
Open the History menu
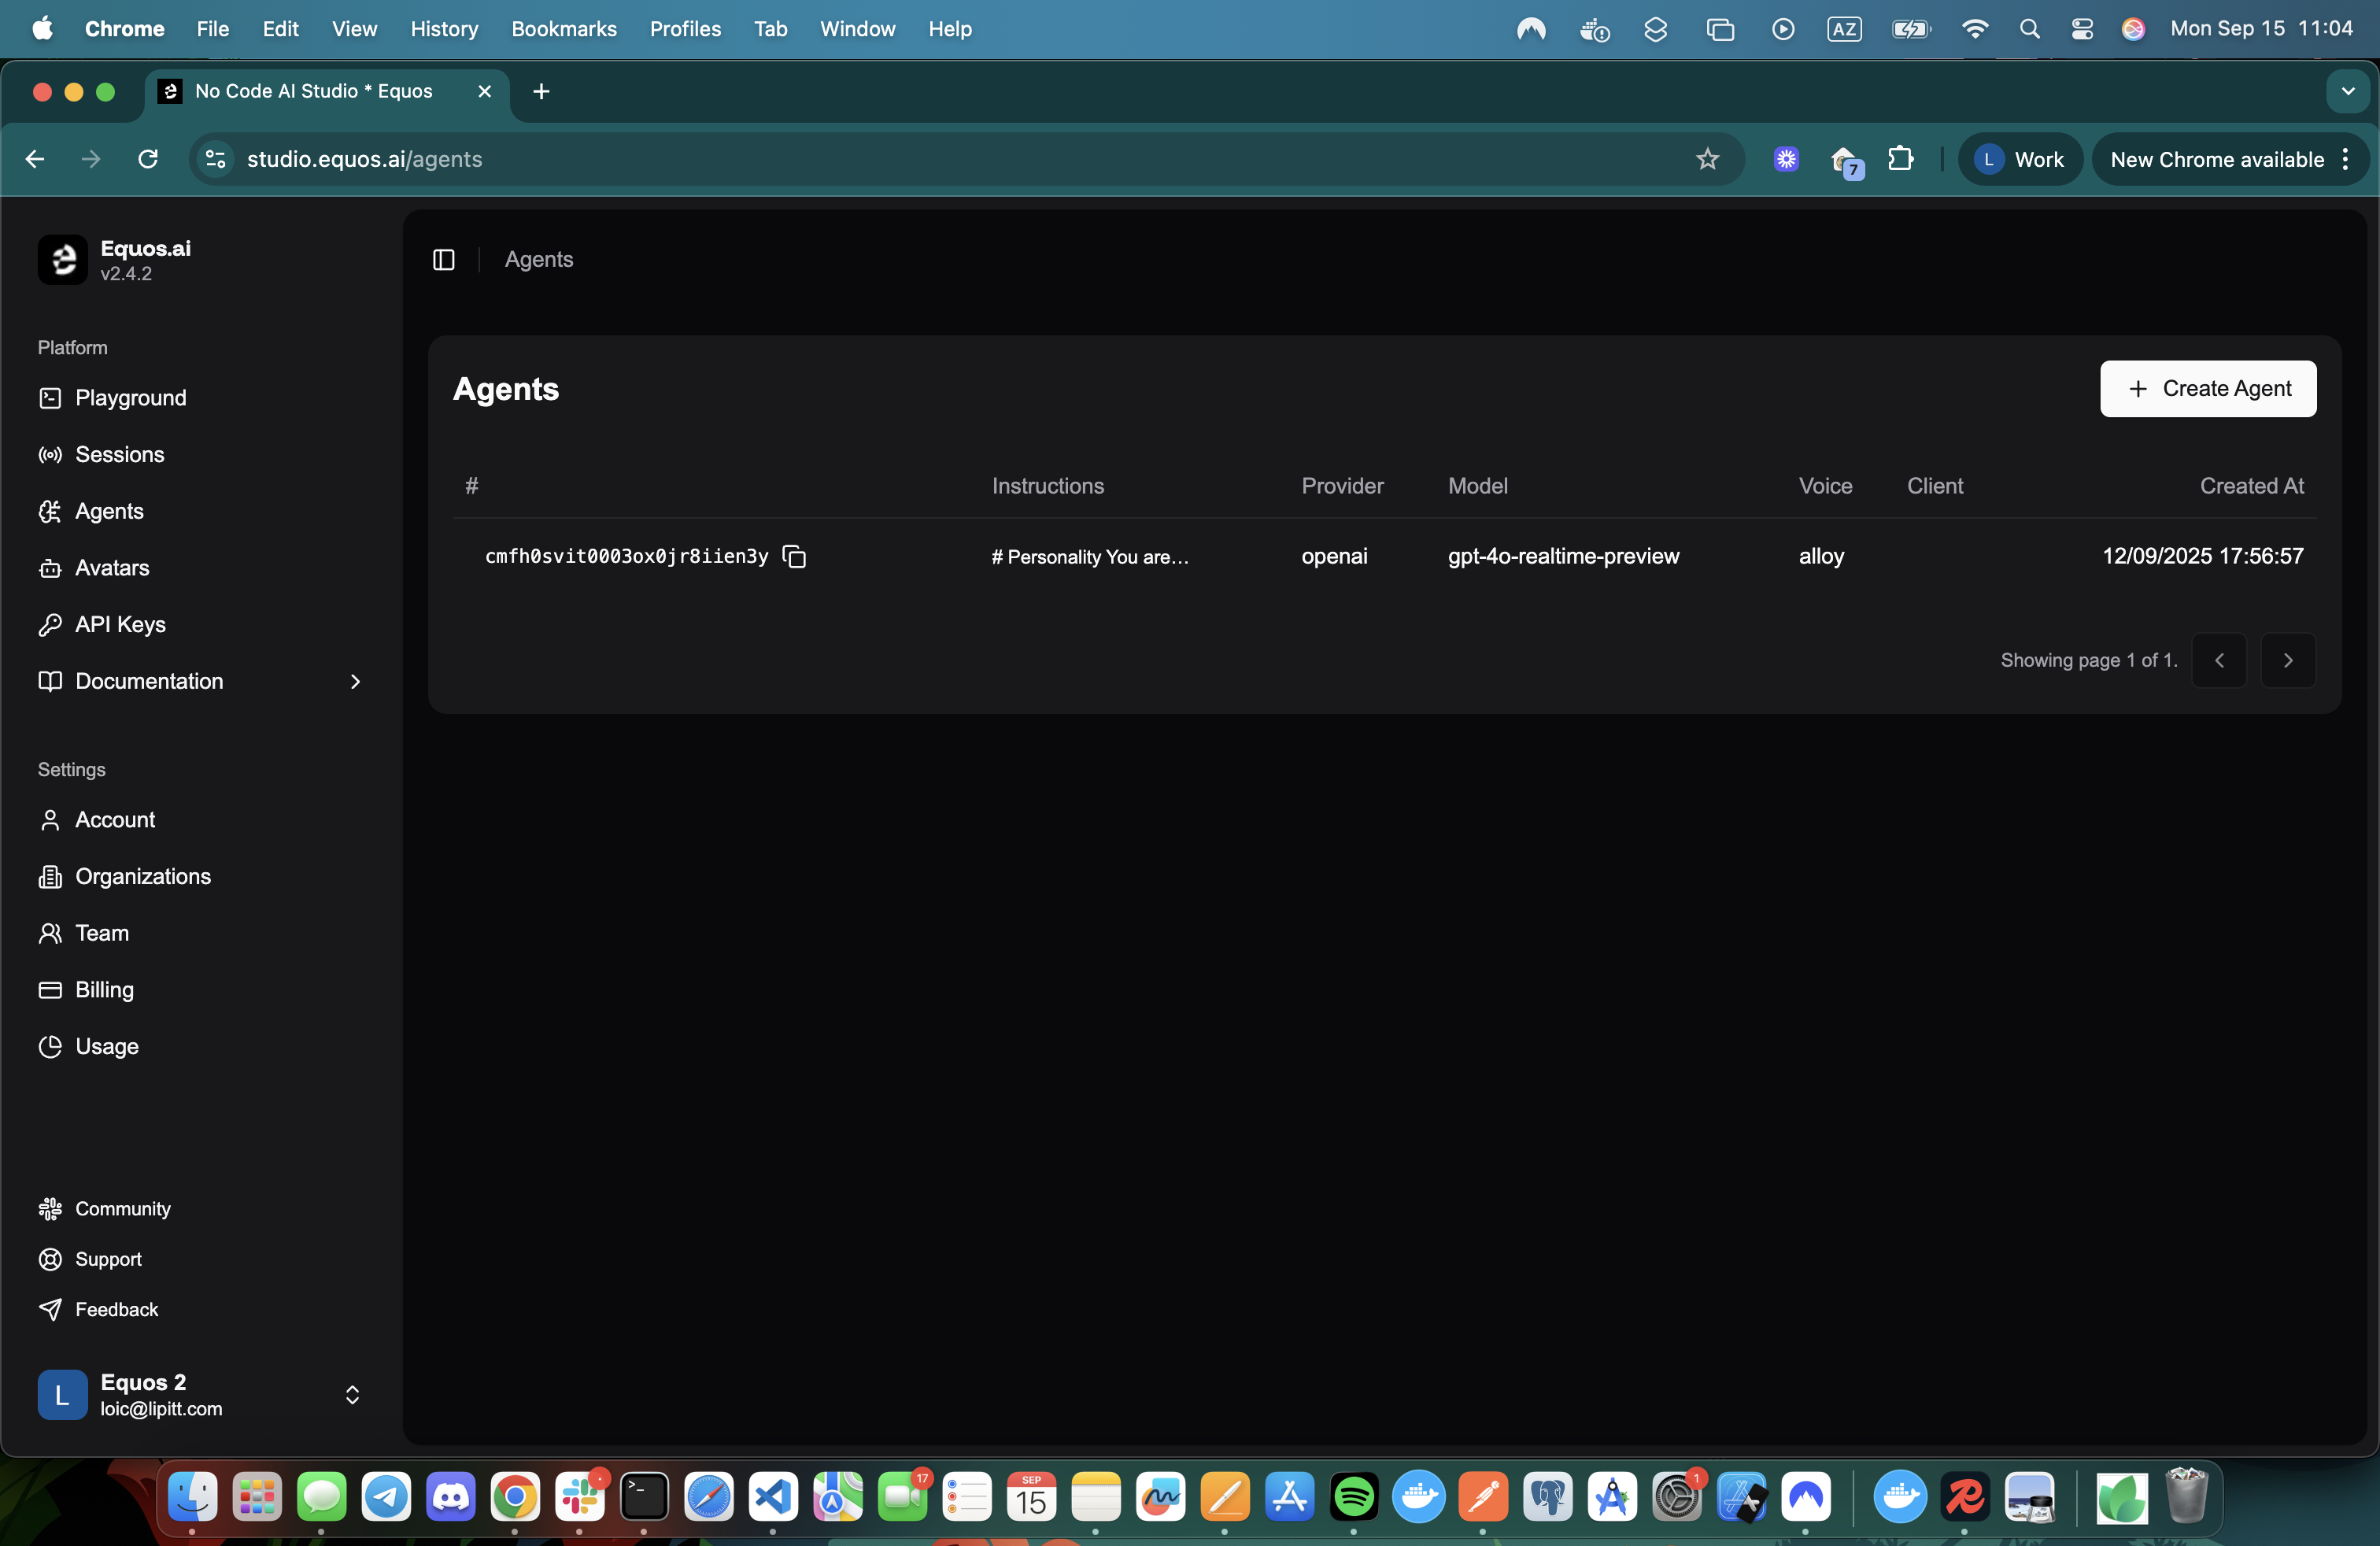coord(444,29)
